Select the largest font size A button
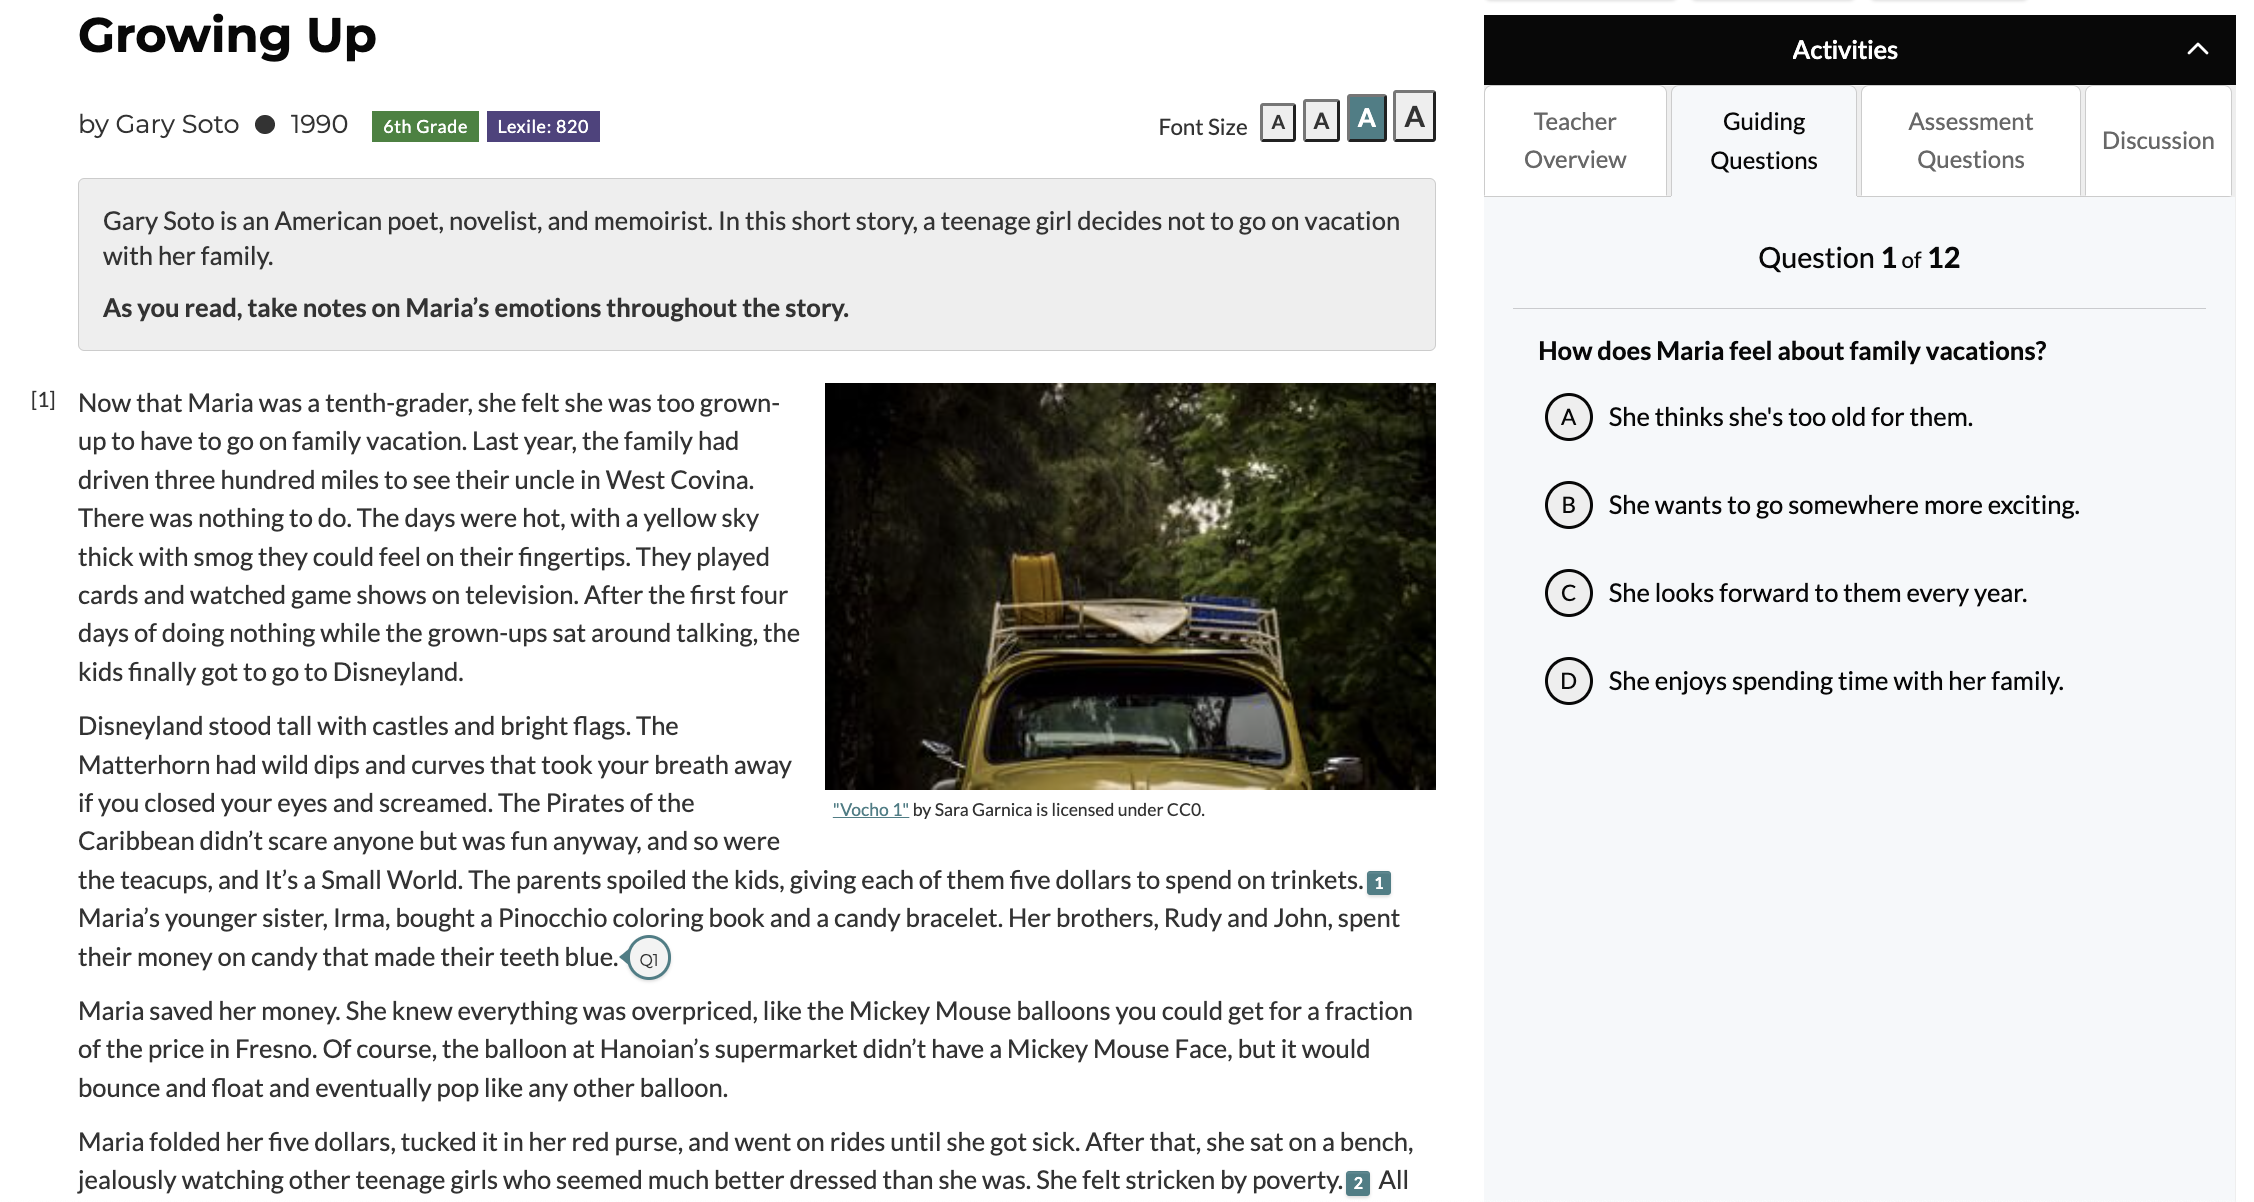This screenshot has height=1202, width=2254. [1414, 117]
